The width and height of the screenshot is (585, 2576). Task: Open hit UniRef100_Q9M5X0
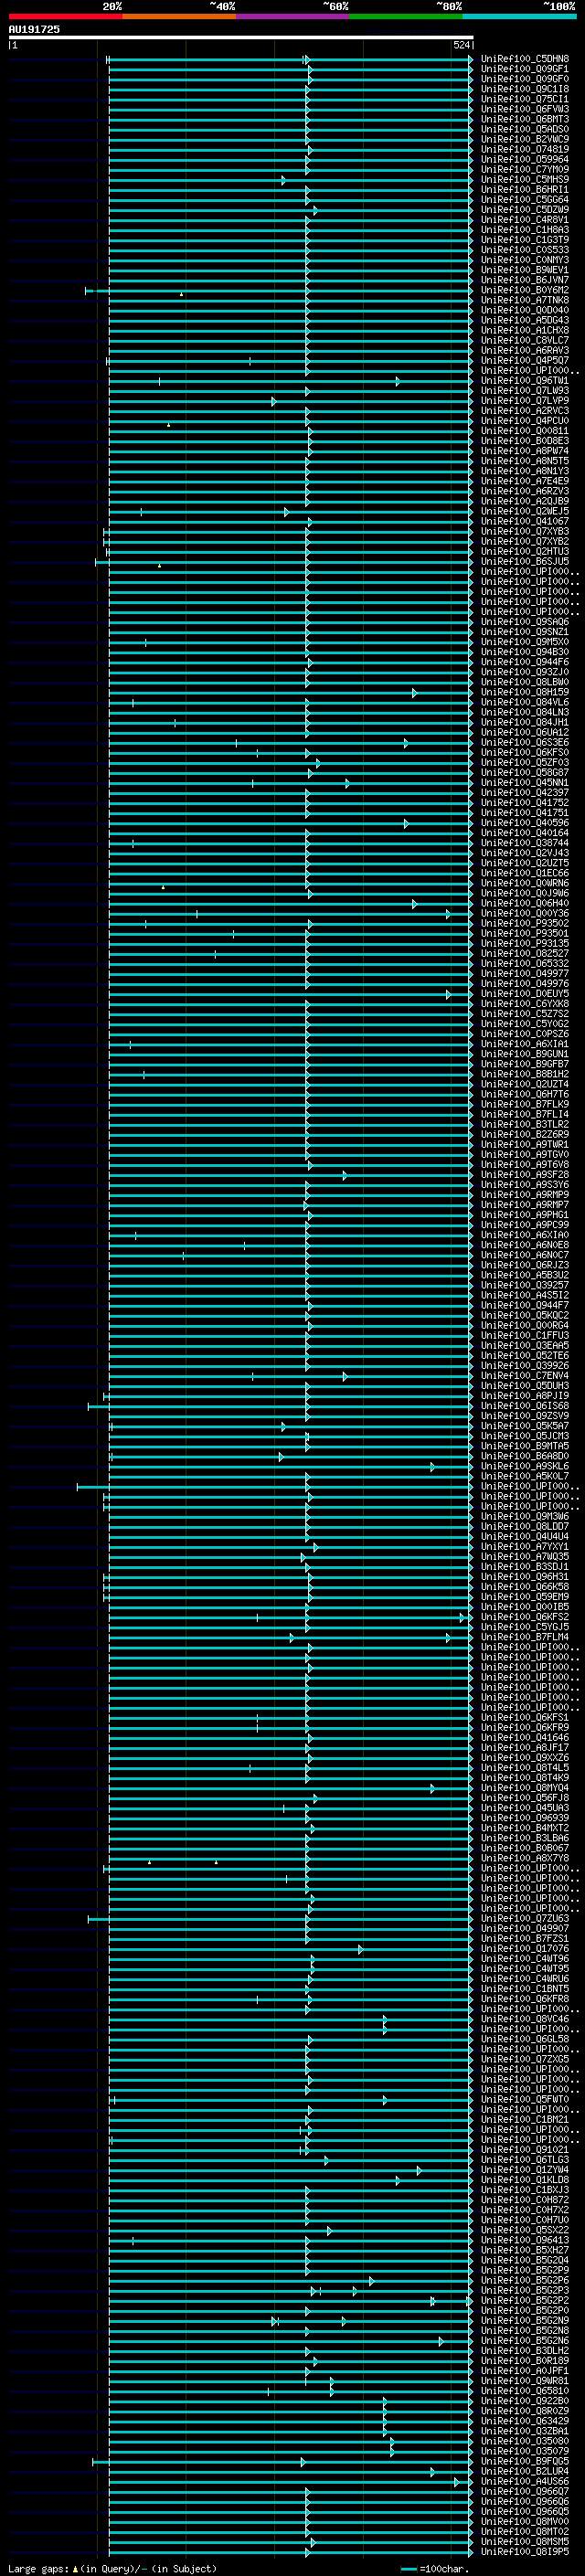[525, 642]
